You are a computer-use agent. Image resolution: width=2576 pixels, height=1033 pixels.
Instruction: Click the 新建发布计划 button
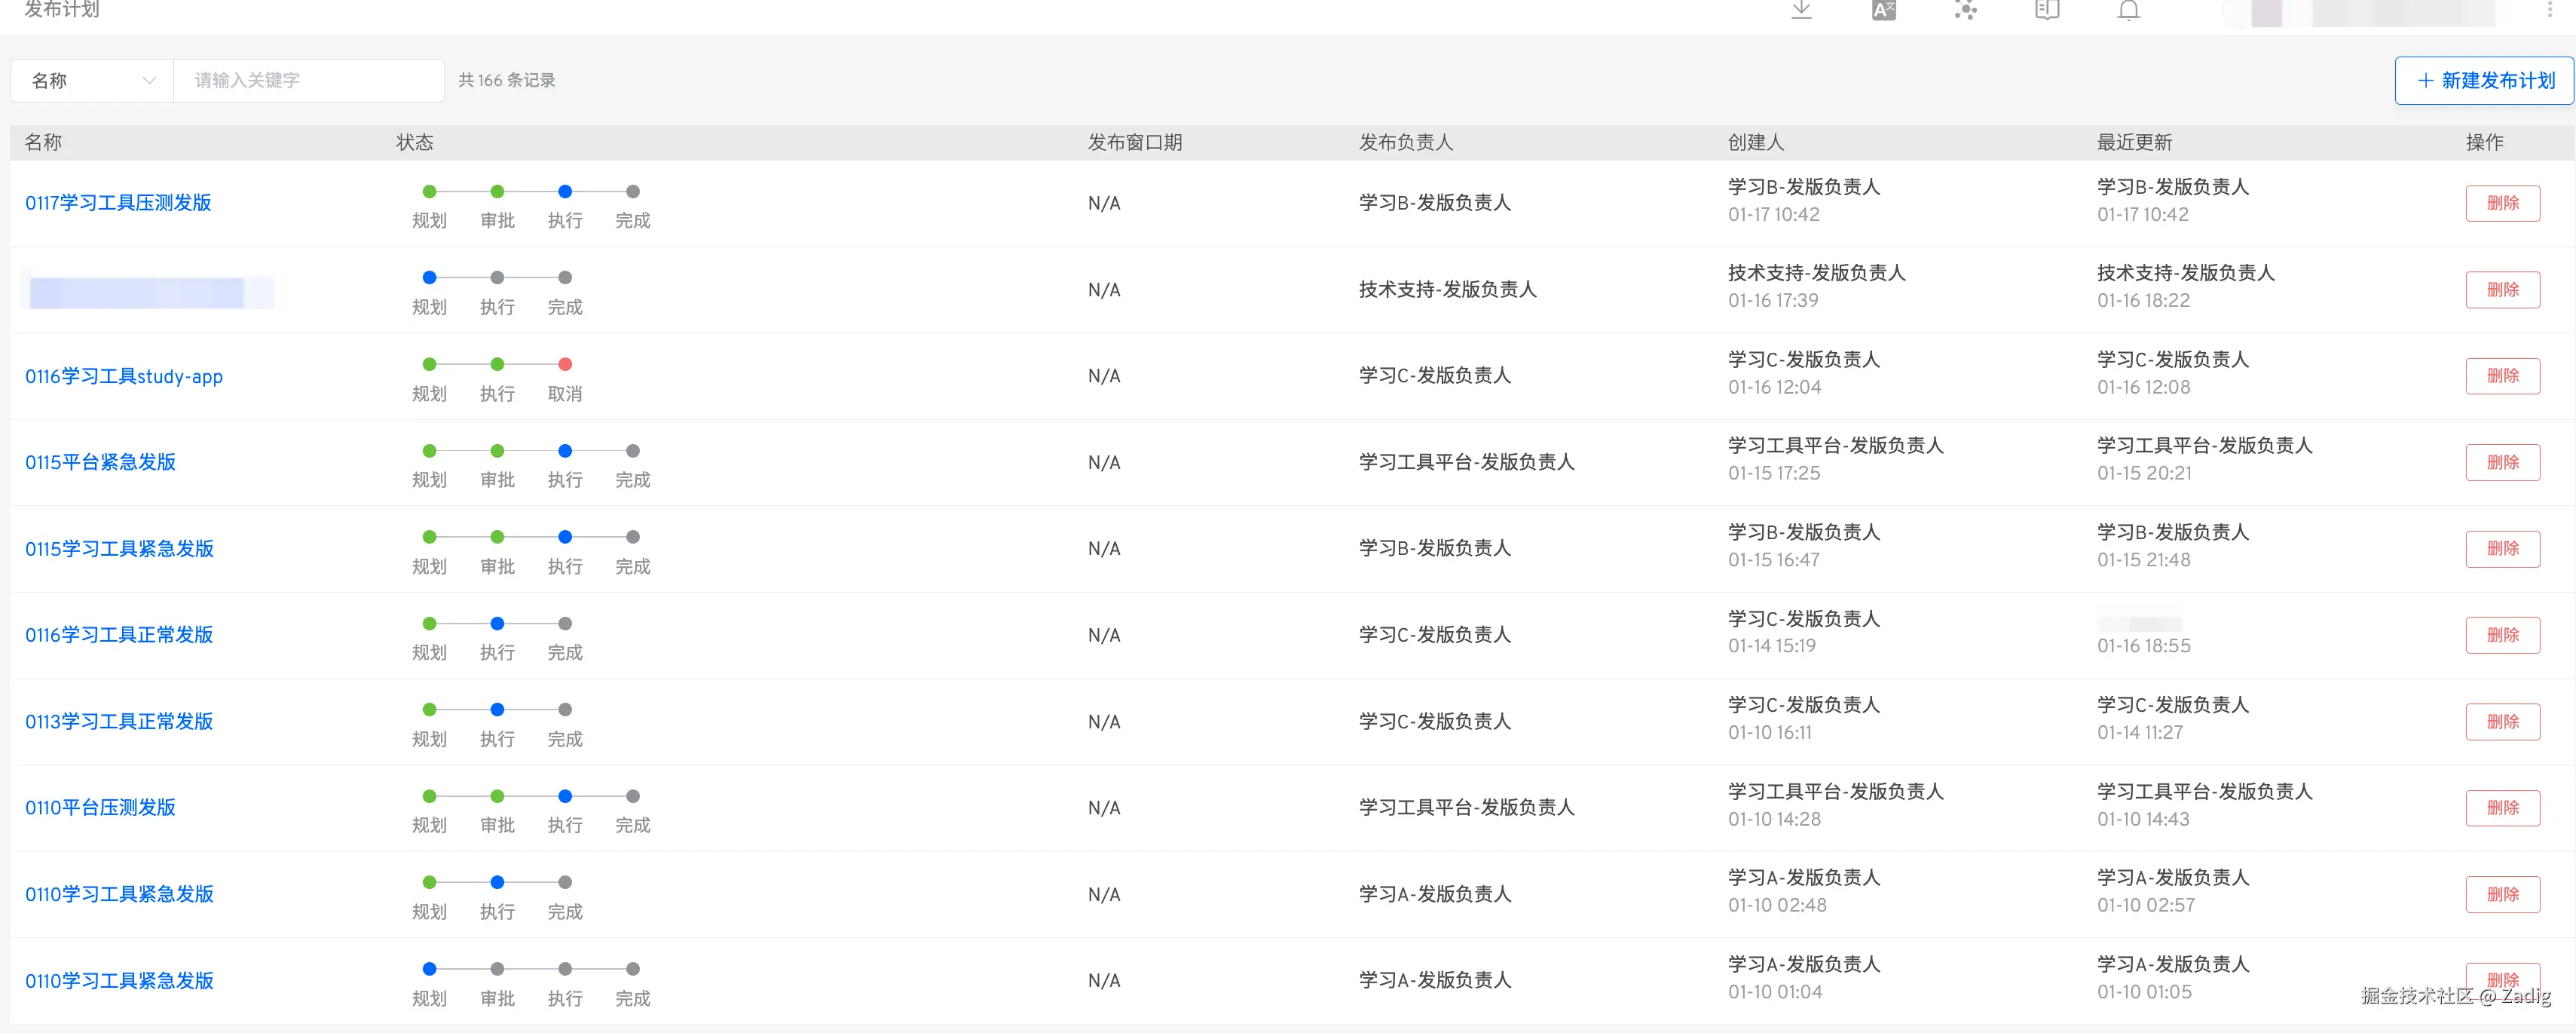pos(2485,80)
